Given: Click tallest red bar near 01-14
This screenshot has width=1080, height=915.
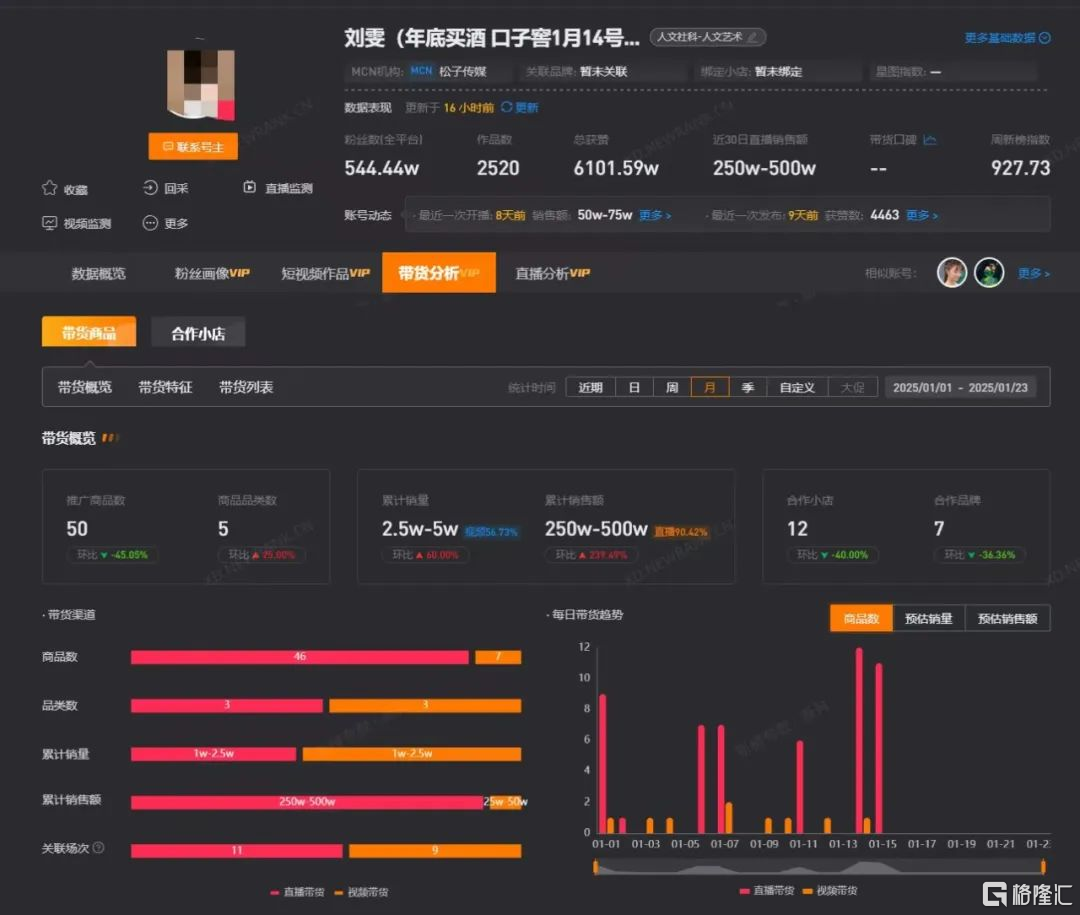Looking at the screenshot, I should tap(859, 740).
